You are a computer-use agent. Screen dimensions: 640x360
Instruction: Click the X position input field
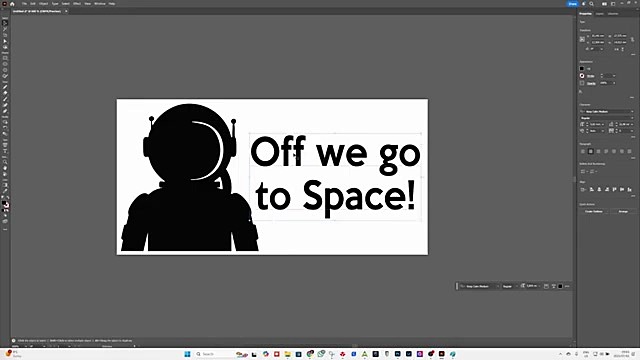[x=598, y=36]
